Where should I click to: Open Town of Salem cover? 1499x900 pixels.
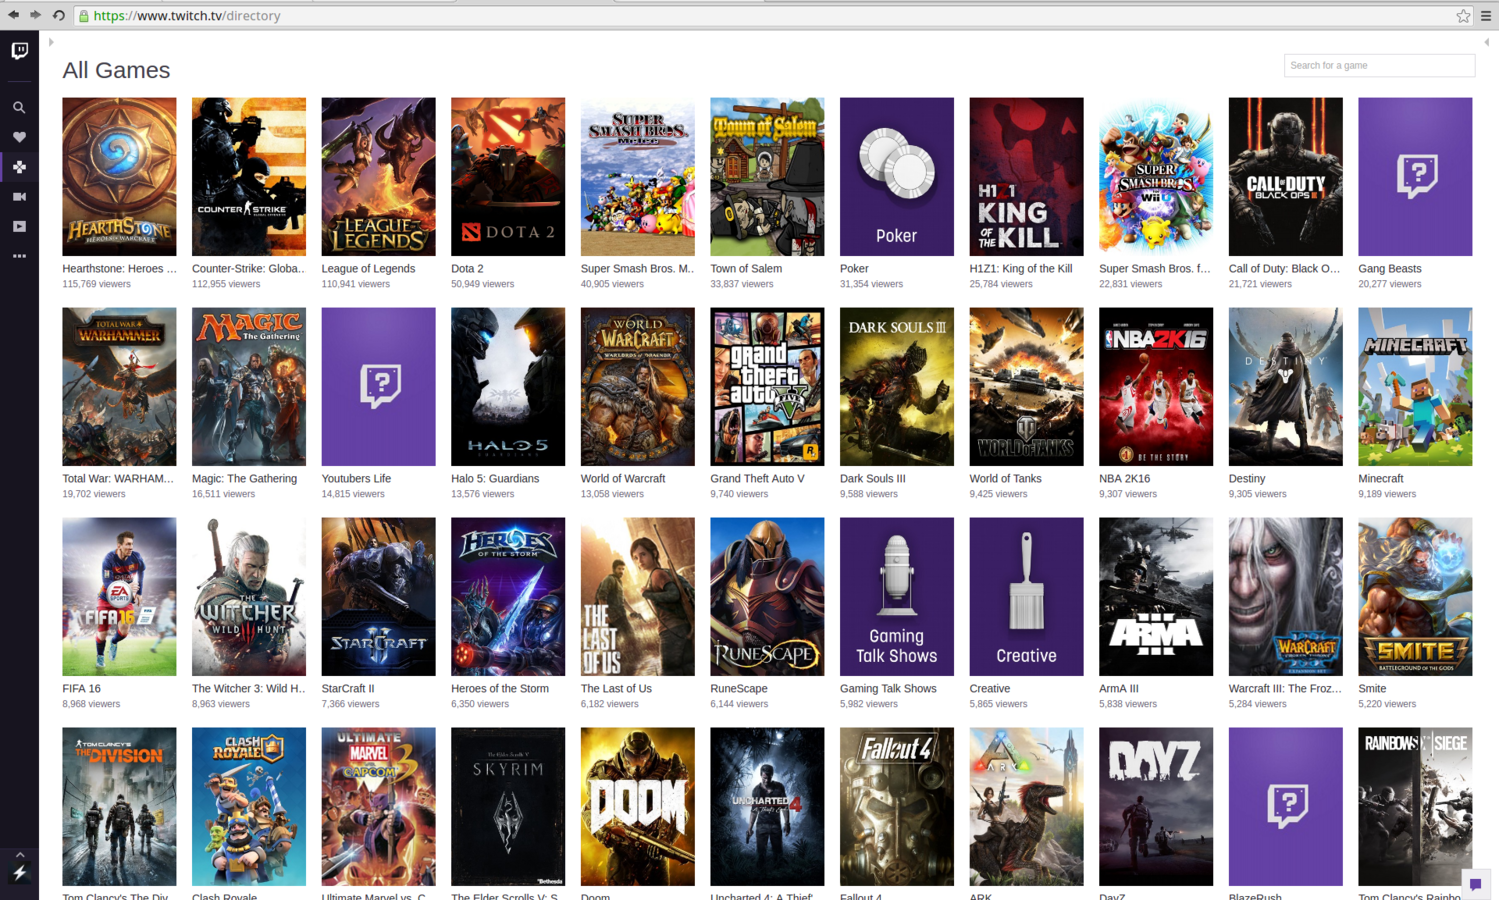coord(767,177)
